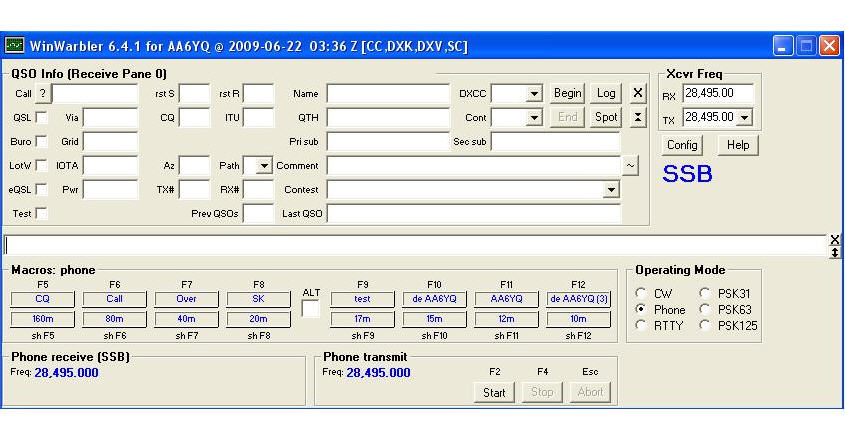Expand the Contest dropdown list
This screenshot has height=441, width=845.
611,190
